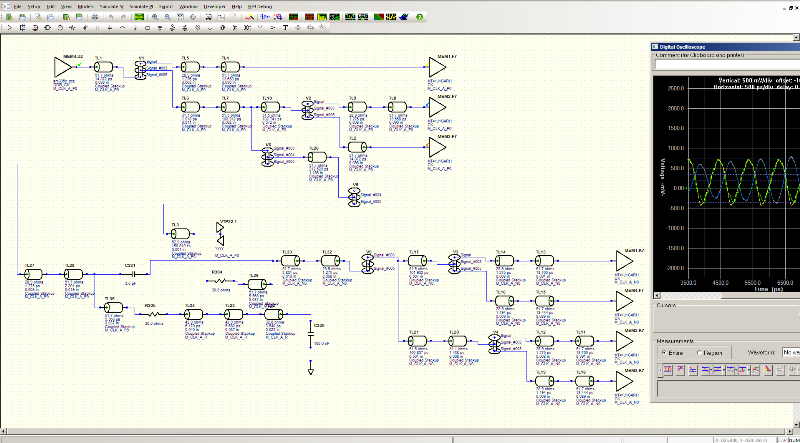The width and height of the screenshot is (800, 443).
Task: Open the Waveform dropdown list
Action: point(791,352)
